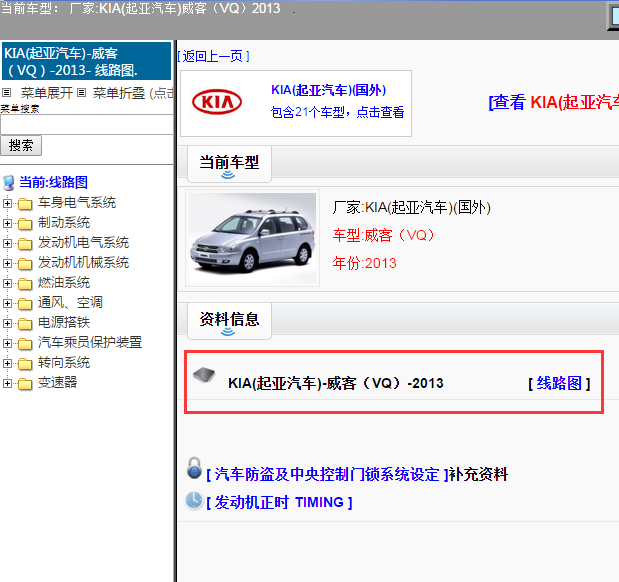Select the 资料信息 tab
The image size is (619, 582).
(229, 321)
